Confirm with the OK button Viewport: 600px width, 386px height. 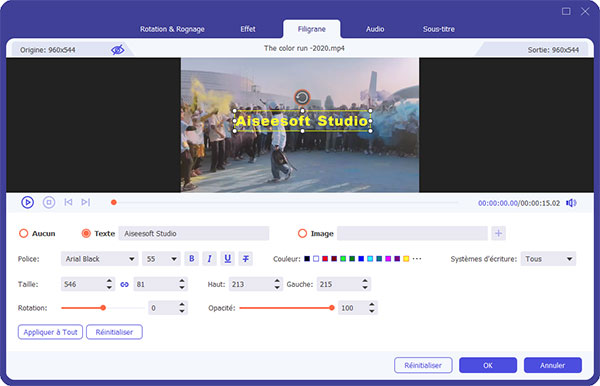point(488,365)
